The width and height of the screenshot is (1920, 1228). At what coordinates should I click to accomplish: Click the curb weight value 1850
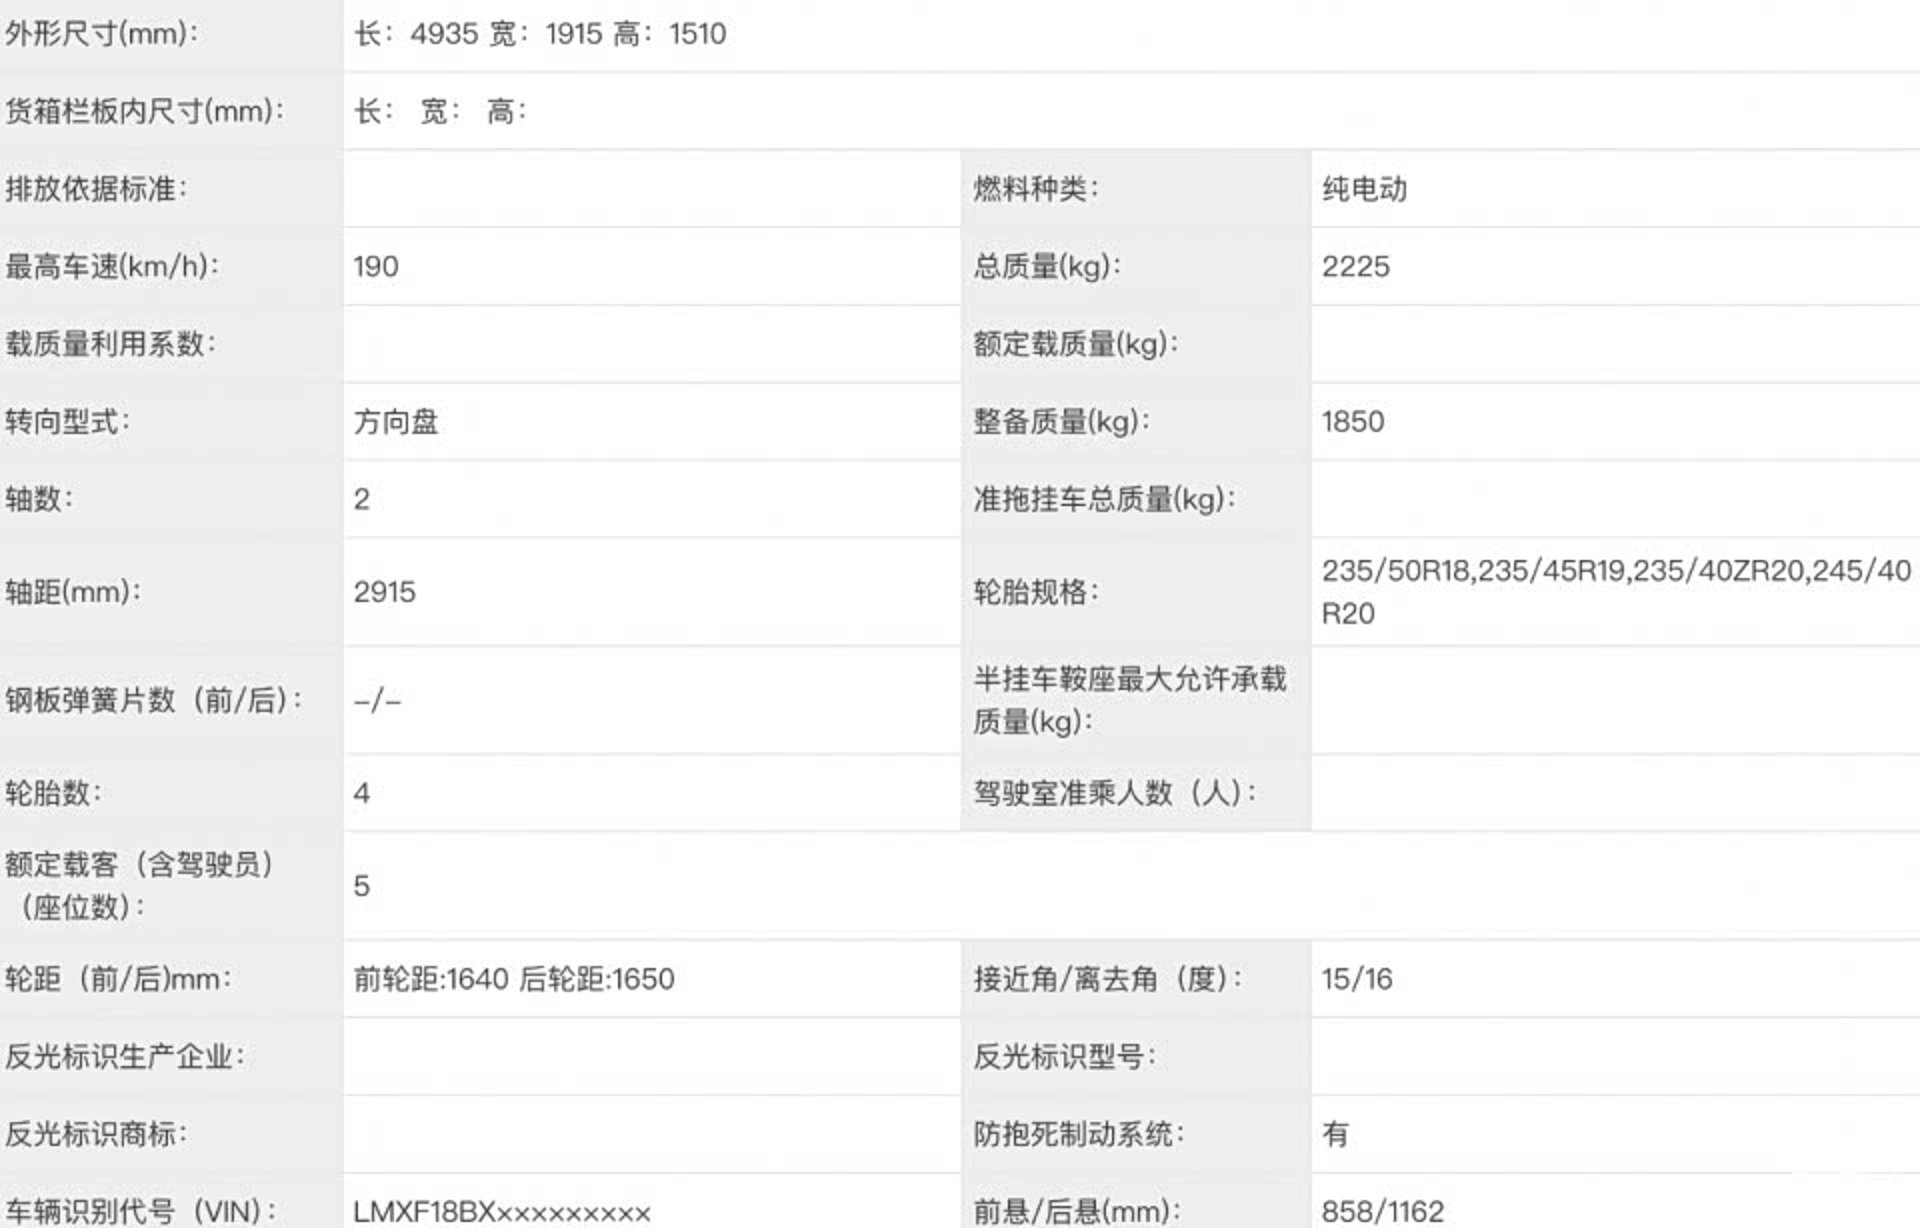click(x=1353, y=422)
